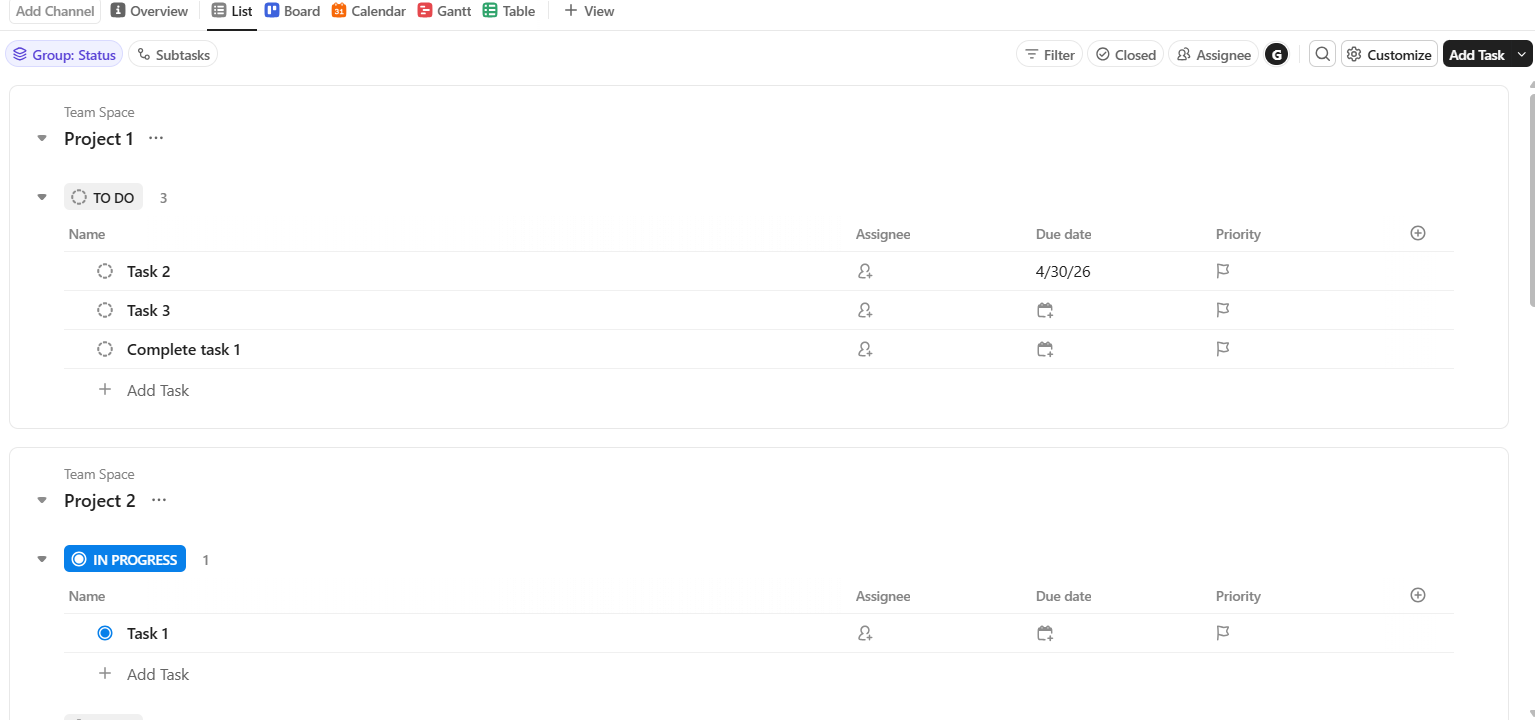The width and height of the screenshot is (1535, 720).
Task: Add a new View
Action: tap(589, 11)
